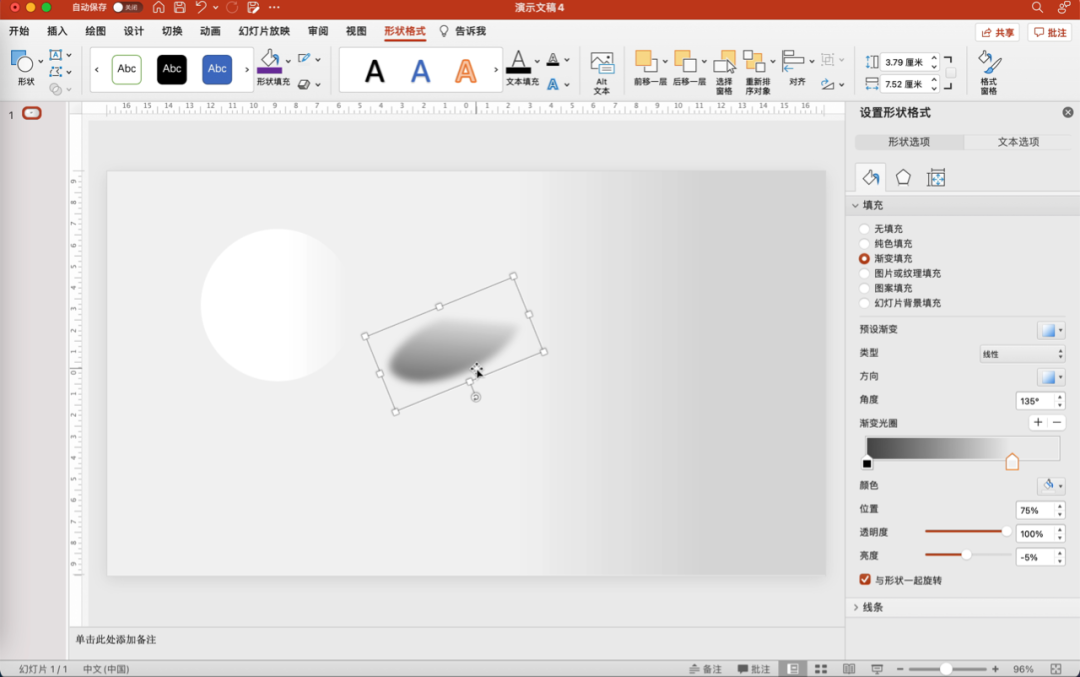Switch to Slide Sorter view icon
1080x677 pixels.
pyautogui.click(x=821, y=669)
